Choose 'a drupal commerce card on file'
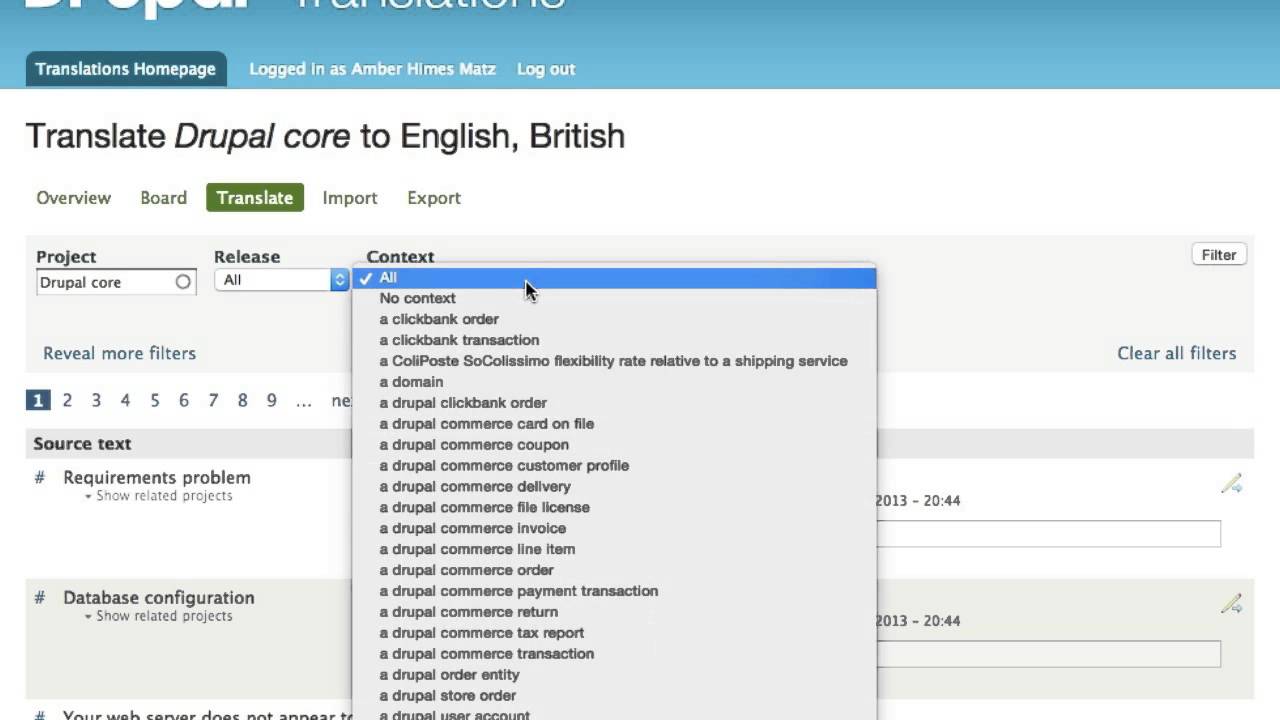 (x=614, y=424)
